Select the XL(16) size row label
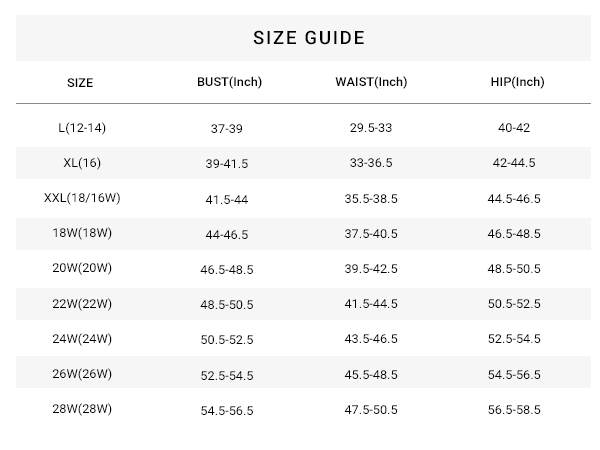600x450 pixels. [x=82, y=163]
